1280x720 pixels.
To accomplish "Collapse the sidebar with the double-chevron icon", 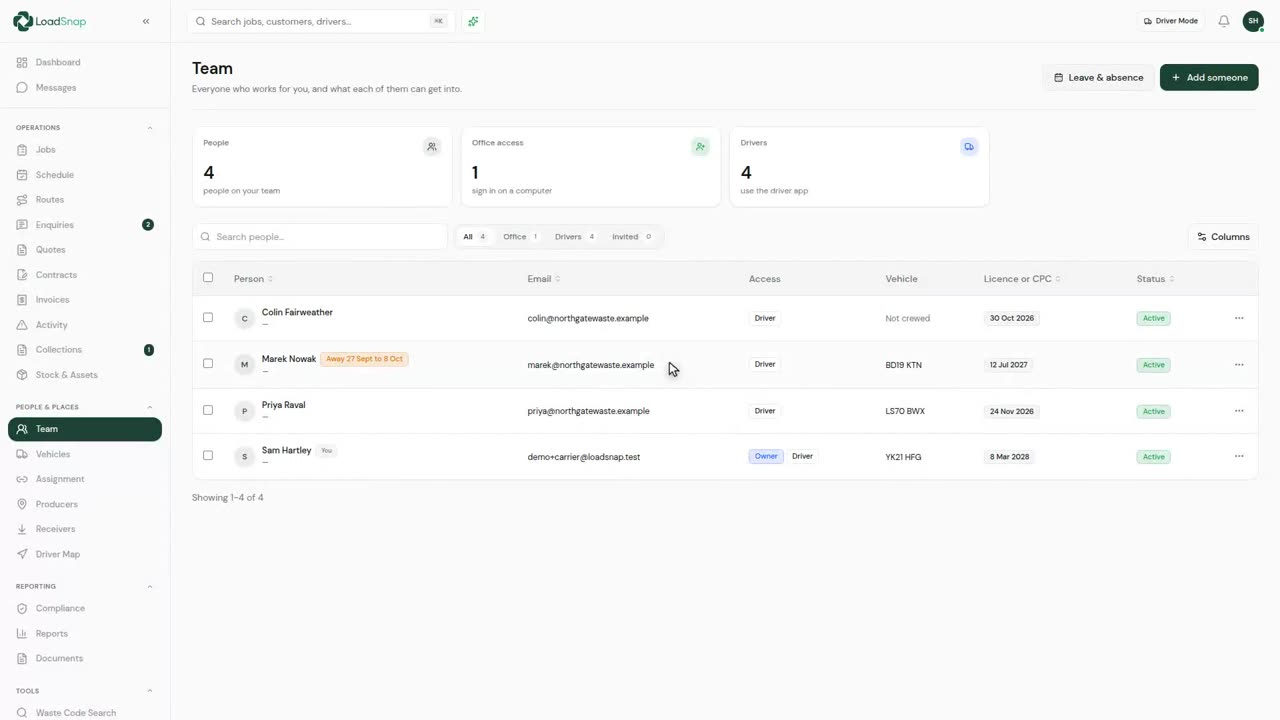I will [146, 21].
